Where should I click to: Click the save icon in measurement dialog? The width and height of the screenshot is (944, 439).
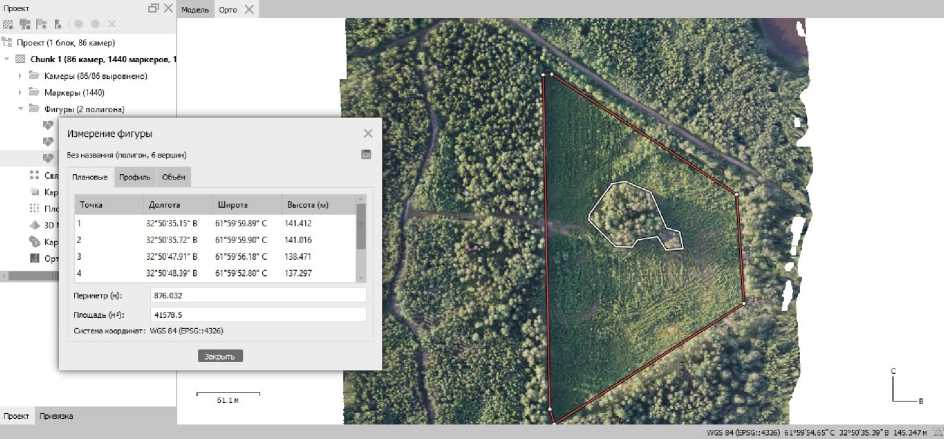365,155
